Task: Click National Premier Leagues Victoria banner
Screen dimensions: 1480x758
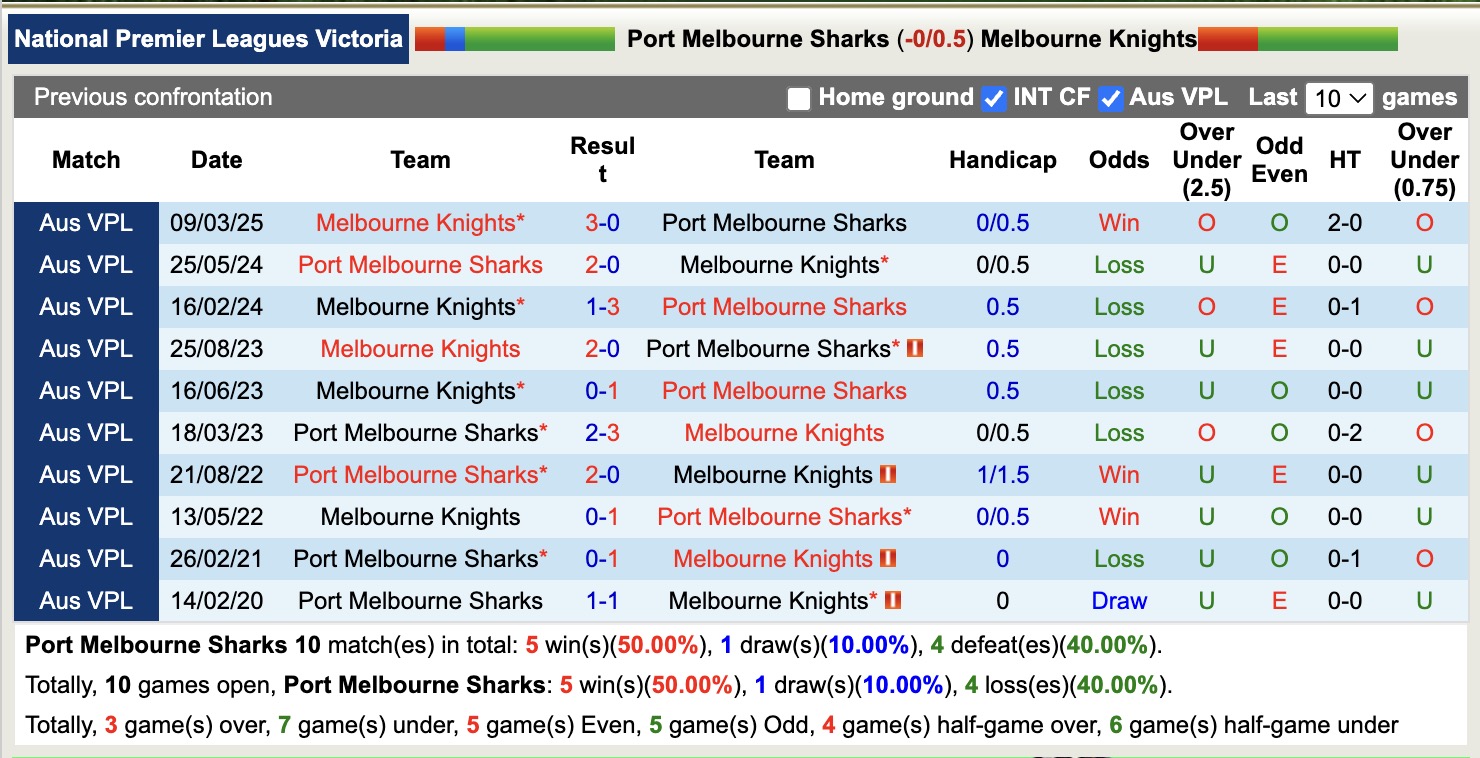Action: click(208, 39)
